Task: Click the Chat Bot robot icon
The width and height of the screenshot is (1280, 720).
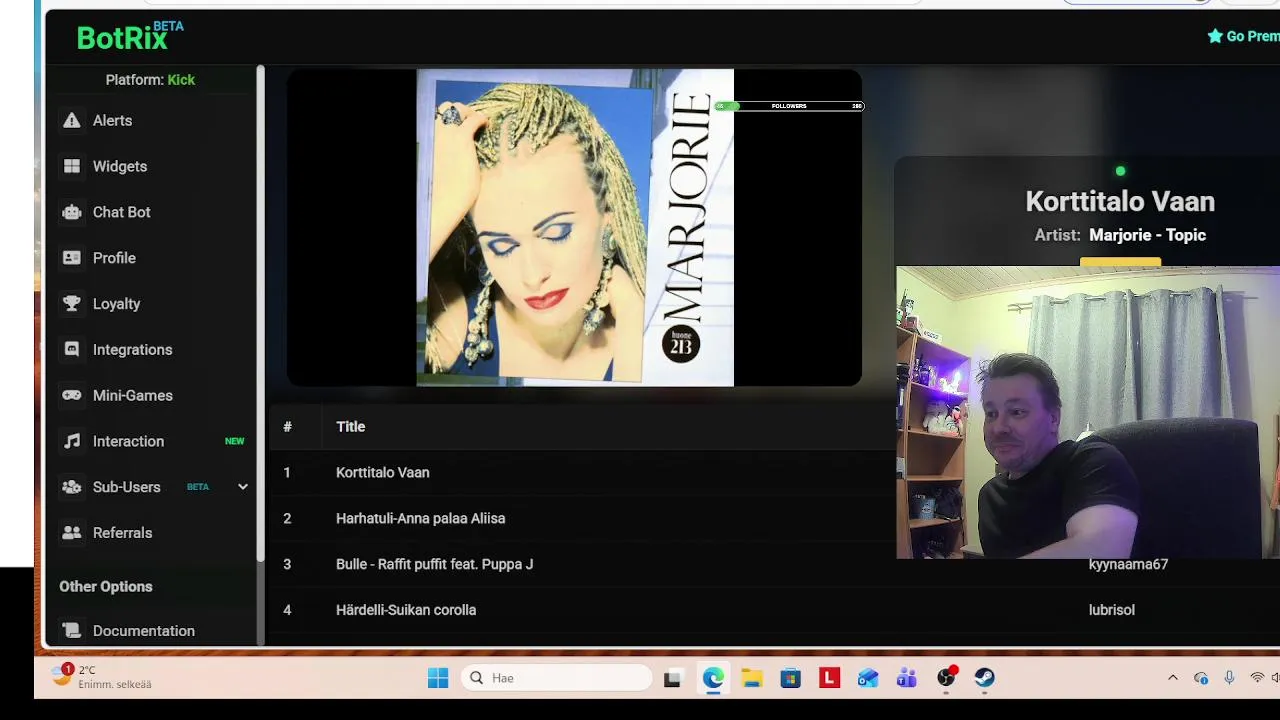Action: pyautogui.click(x=71, y=212)
